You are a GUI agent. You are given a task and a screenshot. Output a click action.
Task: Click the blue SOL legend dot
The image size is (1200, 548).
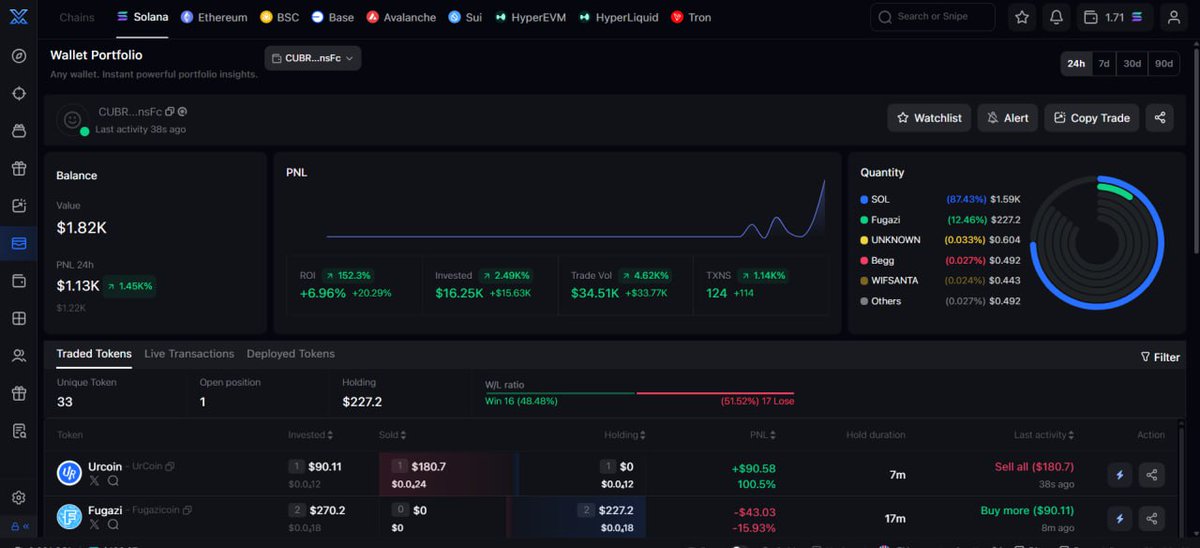click(x=864, y=200)
